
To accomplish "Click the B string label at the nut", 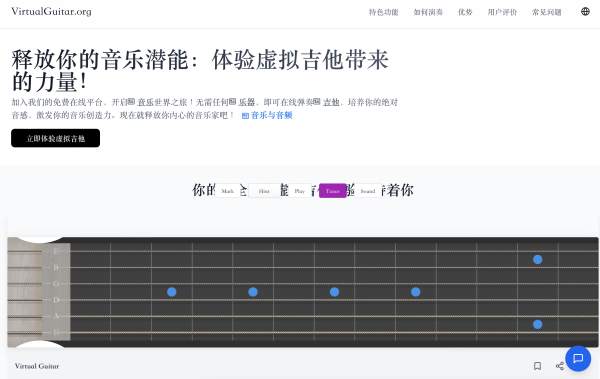I will (56, 268).
